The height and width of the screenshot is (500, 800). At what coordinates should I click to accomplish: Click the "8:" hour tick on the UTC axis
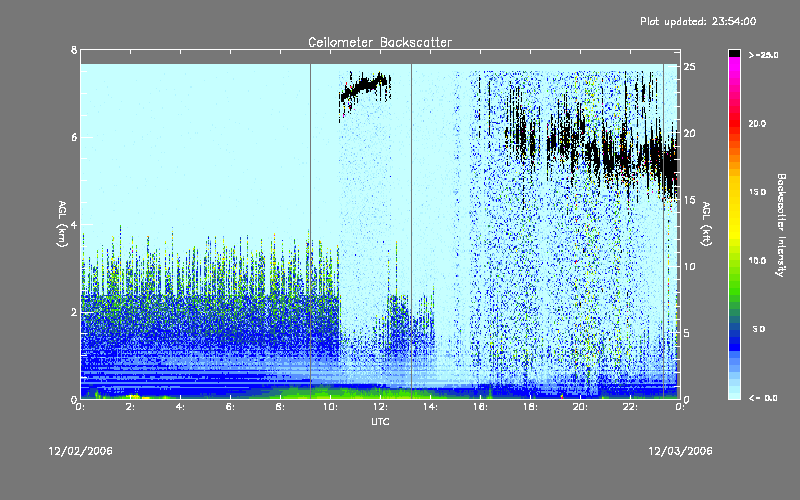click(x=281, y=407)
